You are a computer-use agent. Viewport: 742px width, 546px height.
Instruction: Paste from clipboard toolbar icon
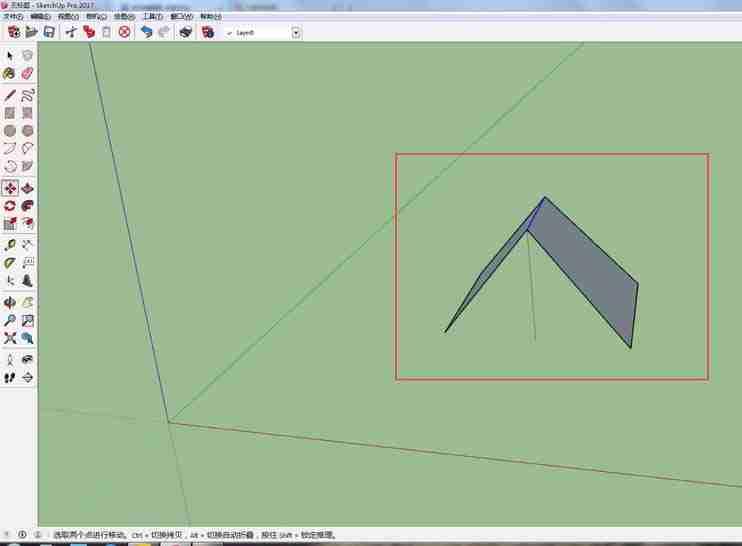[x=106, y=32]
